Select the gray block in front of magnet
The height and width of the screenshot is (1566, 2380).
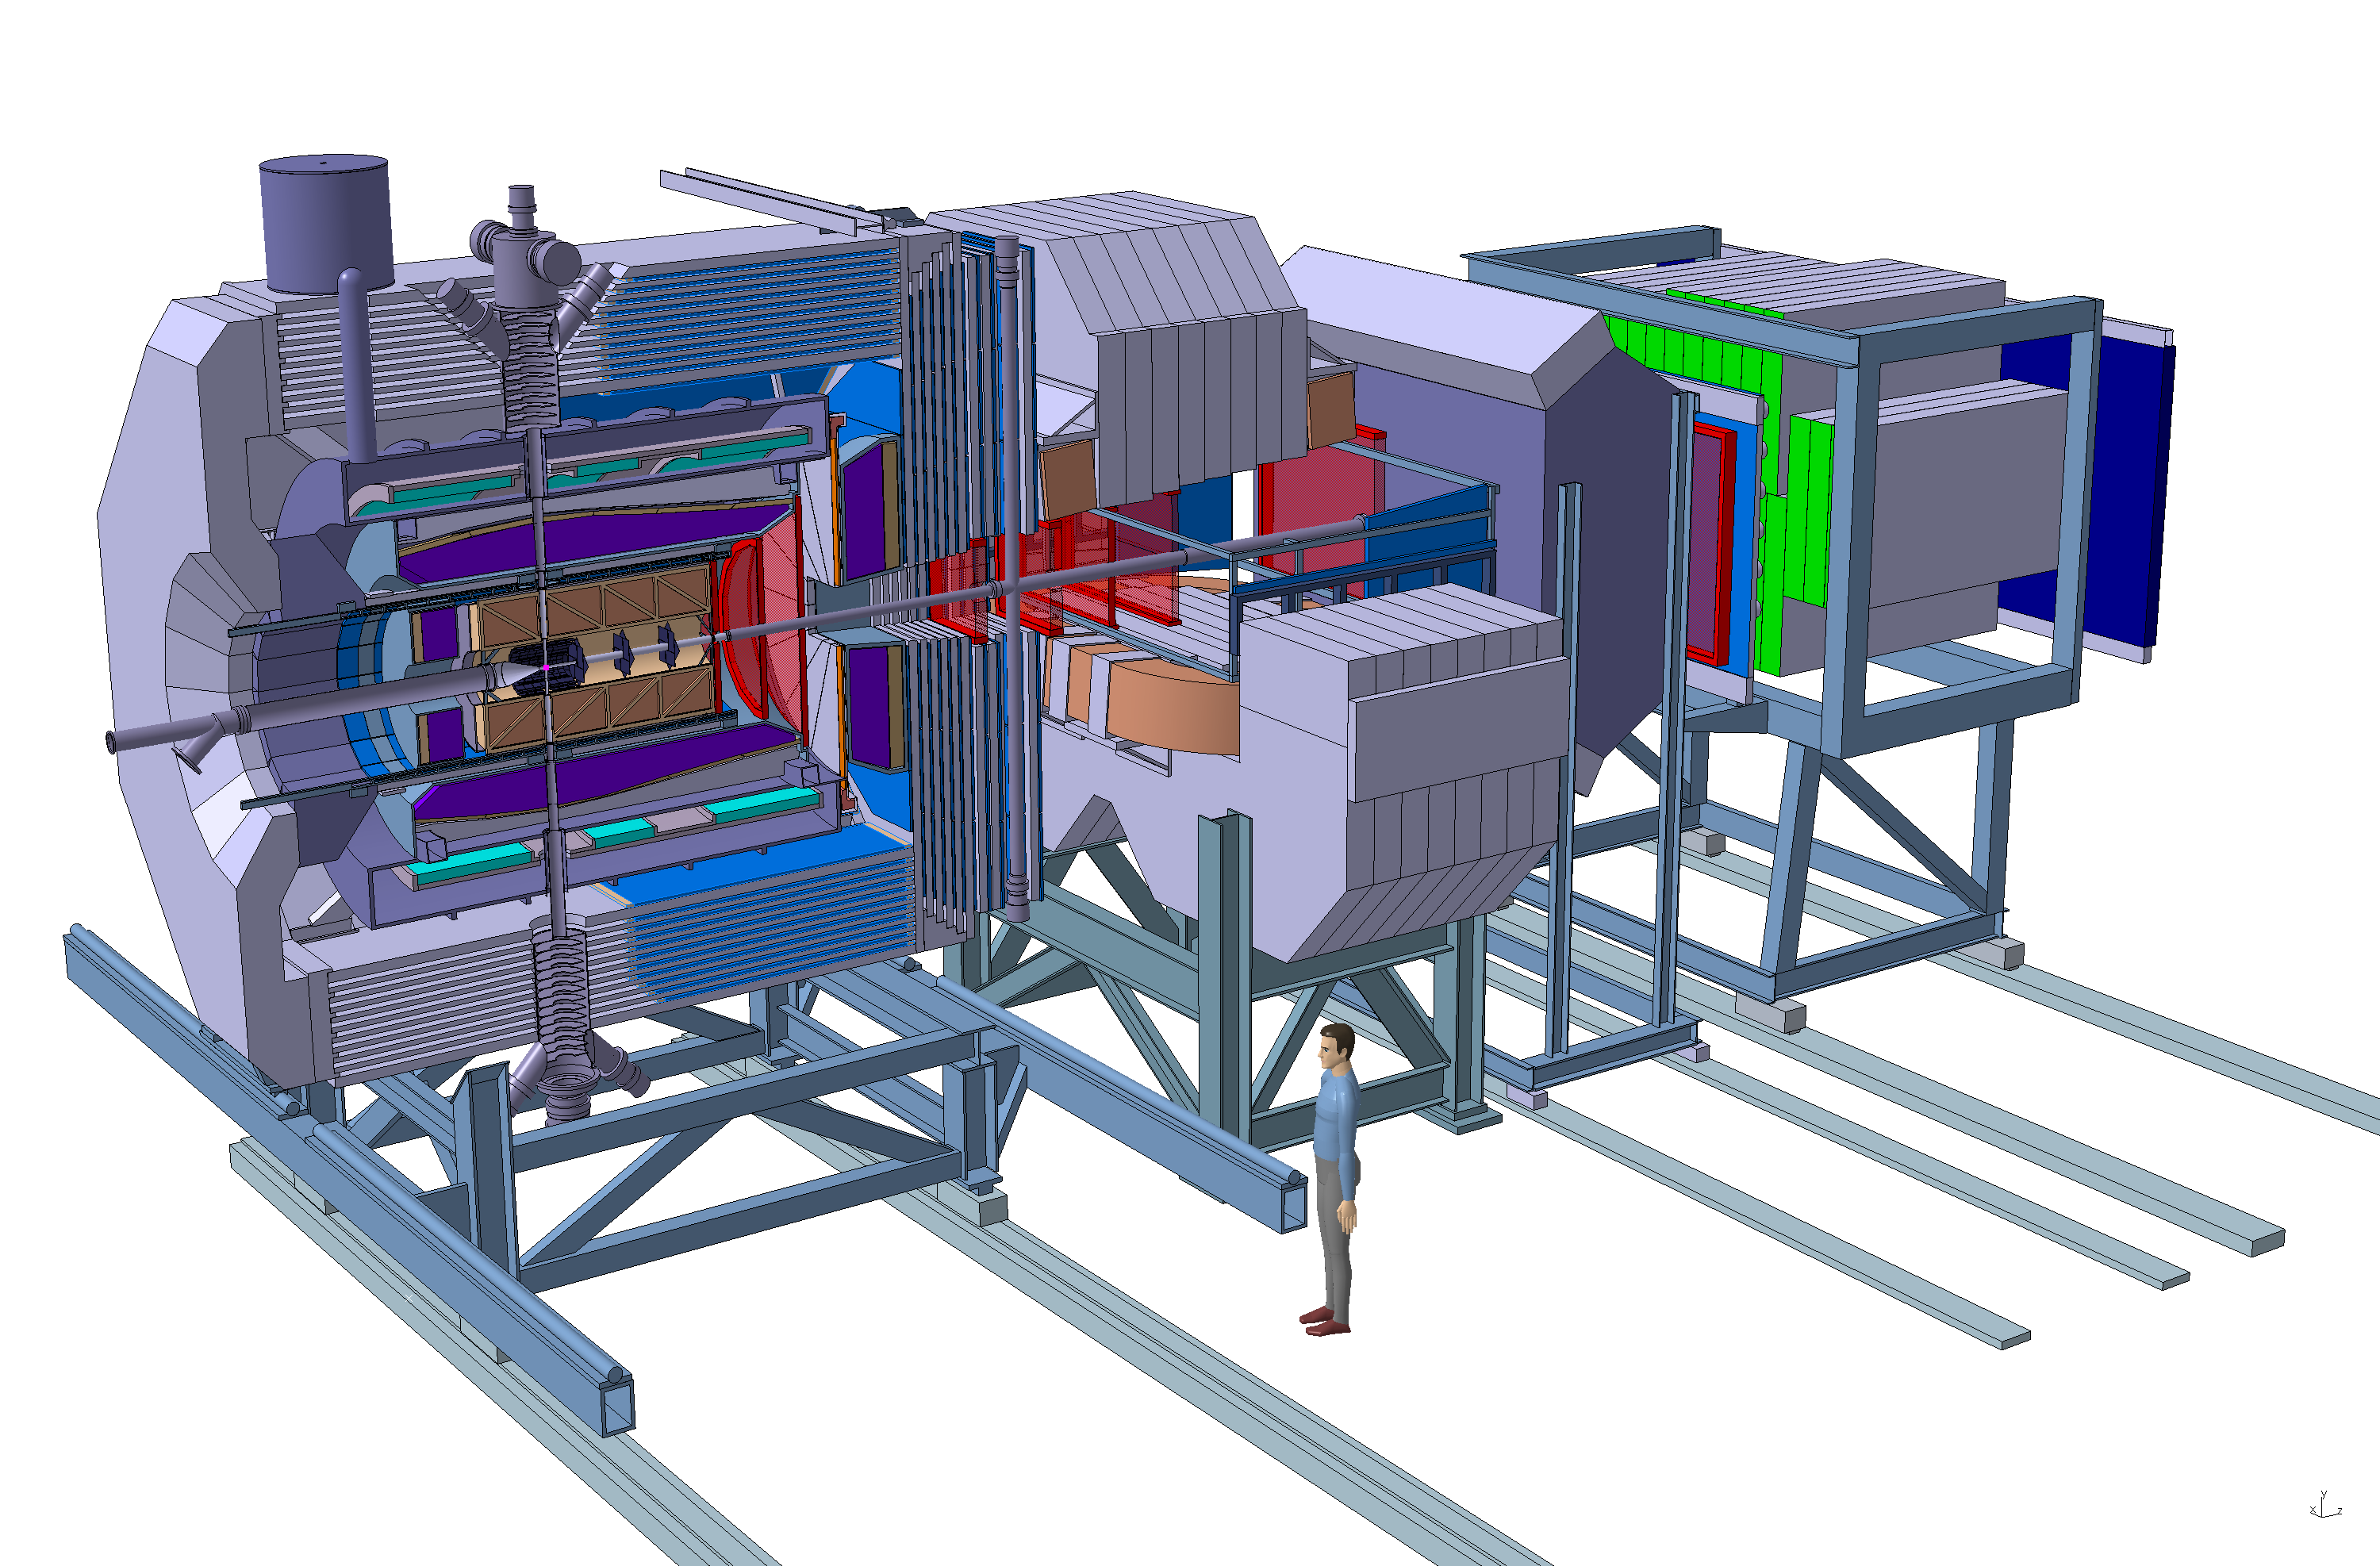tap(1455, 730)
